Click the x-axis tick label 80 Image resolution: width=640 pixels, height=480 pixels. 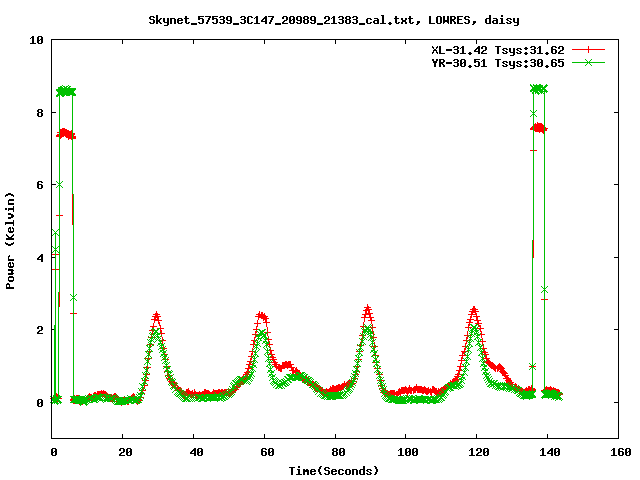(338, 452)
